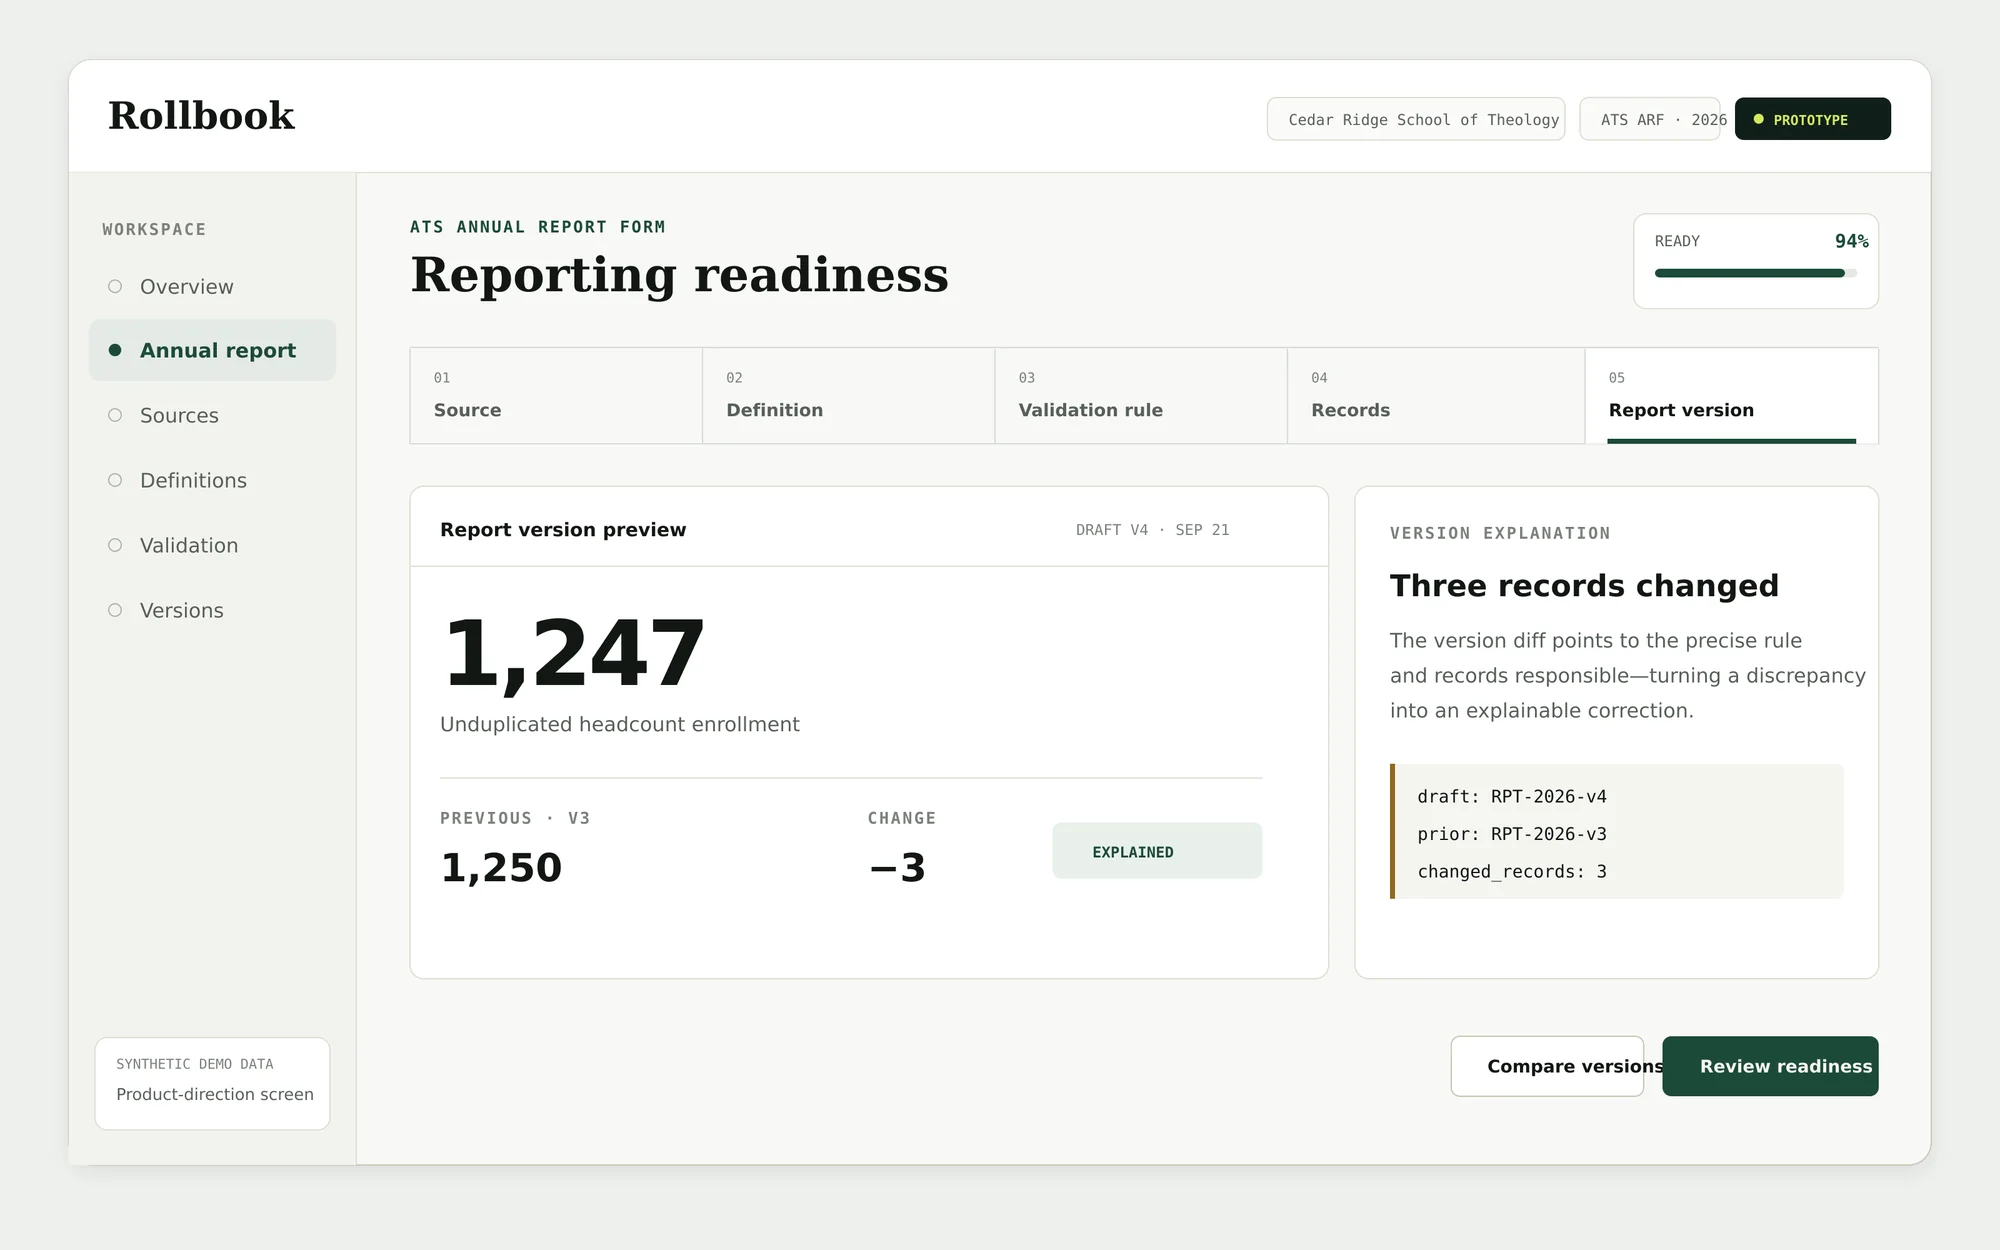Click the yellow dot in Prototype badge
Image resolution: width=2000 pixels, height=1250 pixels.
point(1758,119)
